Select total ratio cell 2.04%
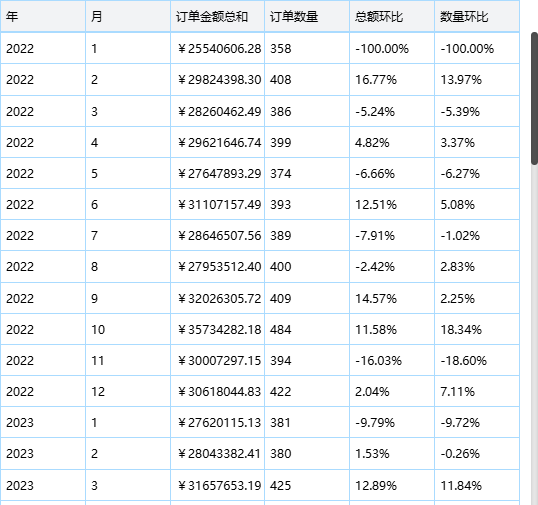 click(392, 391)
